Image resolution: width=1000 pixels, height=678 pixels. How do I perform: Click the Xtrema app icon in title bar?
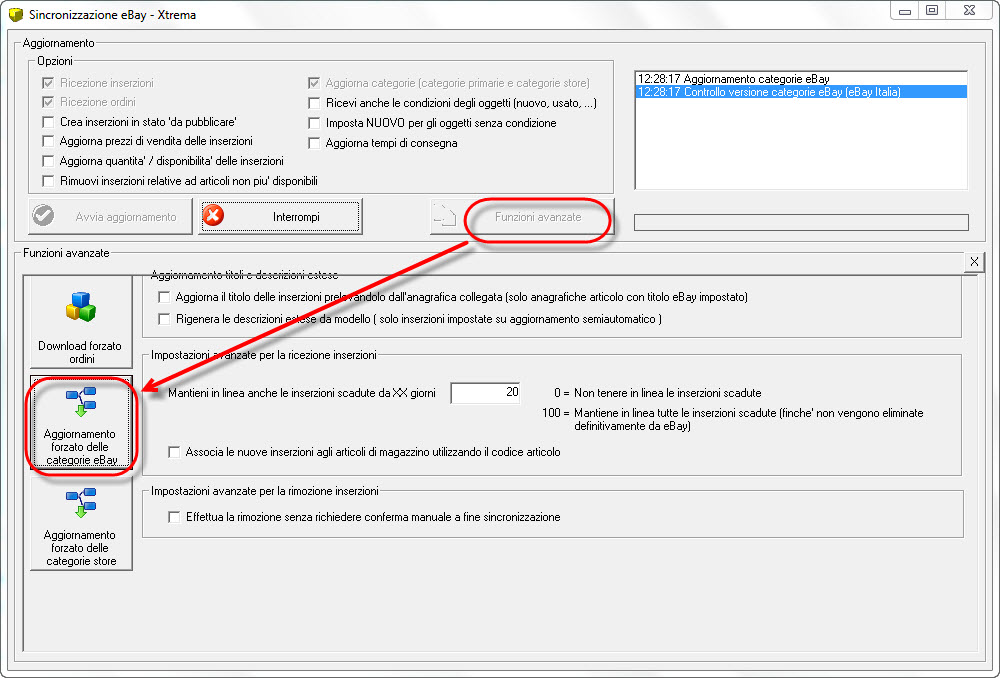coord(15,14)
